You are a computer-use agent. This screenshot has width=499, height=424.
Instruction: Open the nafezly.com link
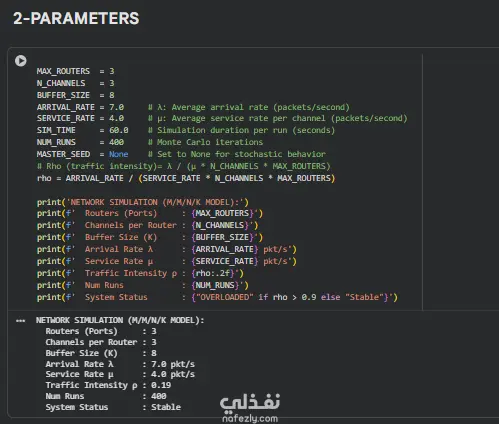tap(250, 418)
